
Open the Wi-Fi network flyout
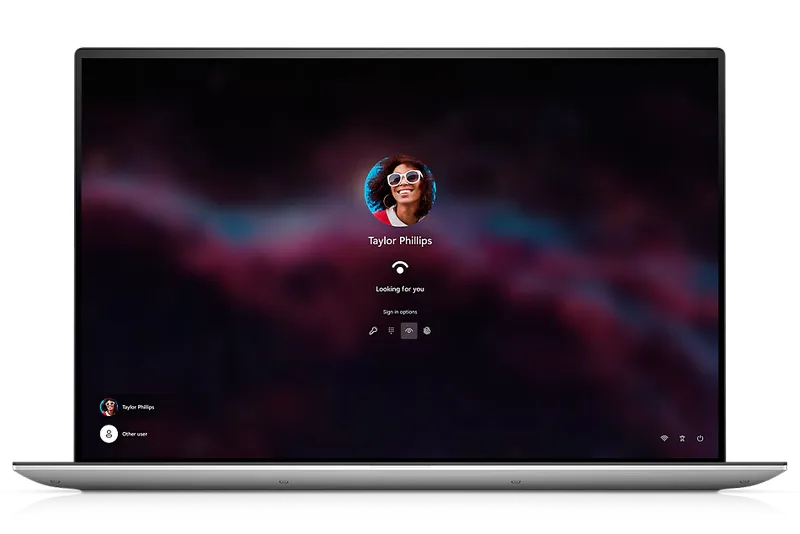coord(663,438)
